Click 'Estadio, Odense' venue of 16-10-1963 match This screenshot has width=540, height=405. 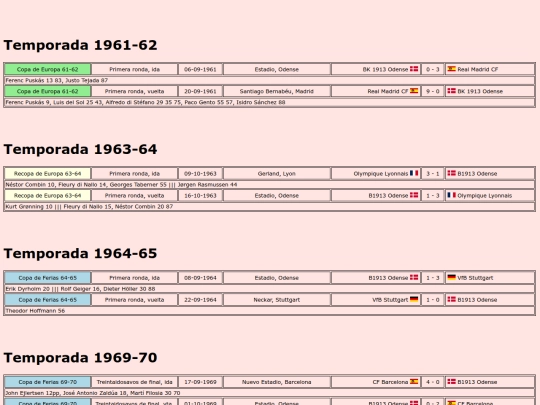277,196
